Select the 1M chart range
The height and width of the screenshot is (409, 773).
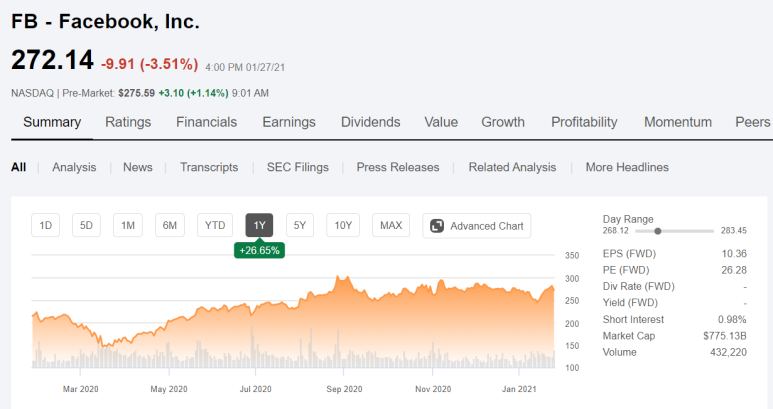point(128,225)
